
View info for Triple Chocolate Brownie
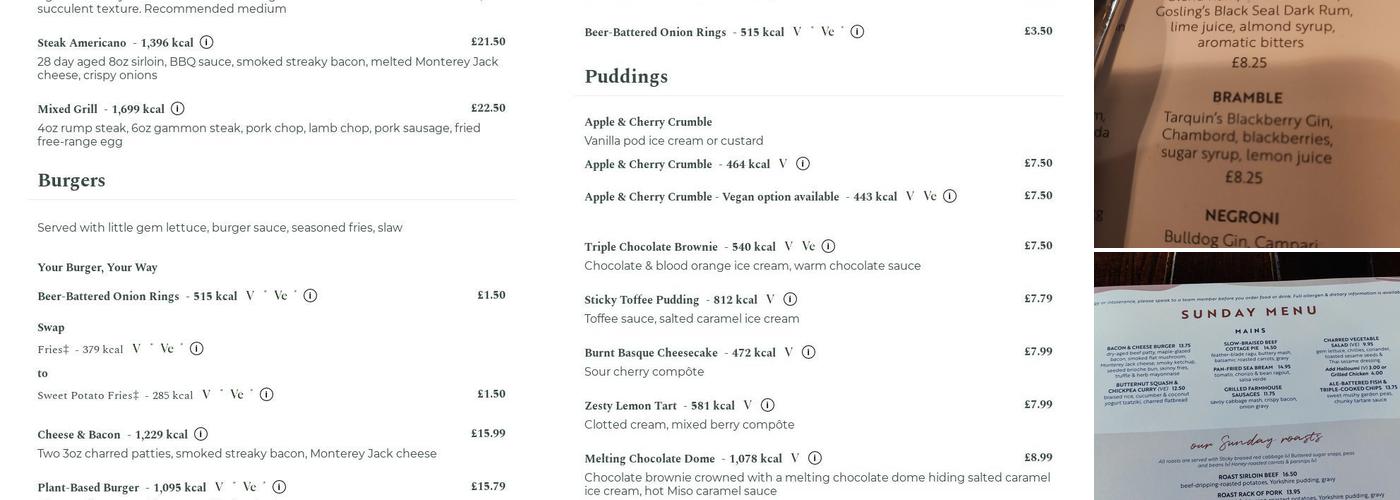point(828,246)
